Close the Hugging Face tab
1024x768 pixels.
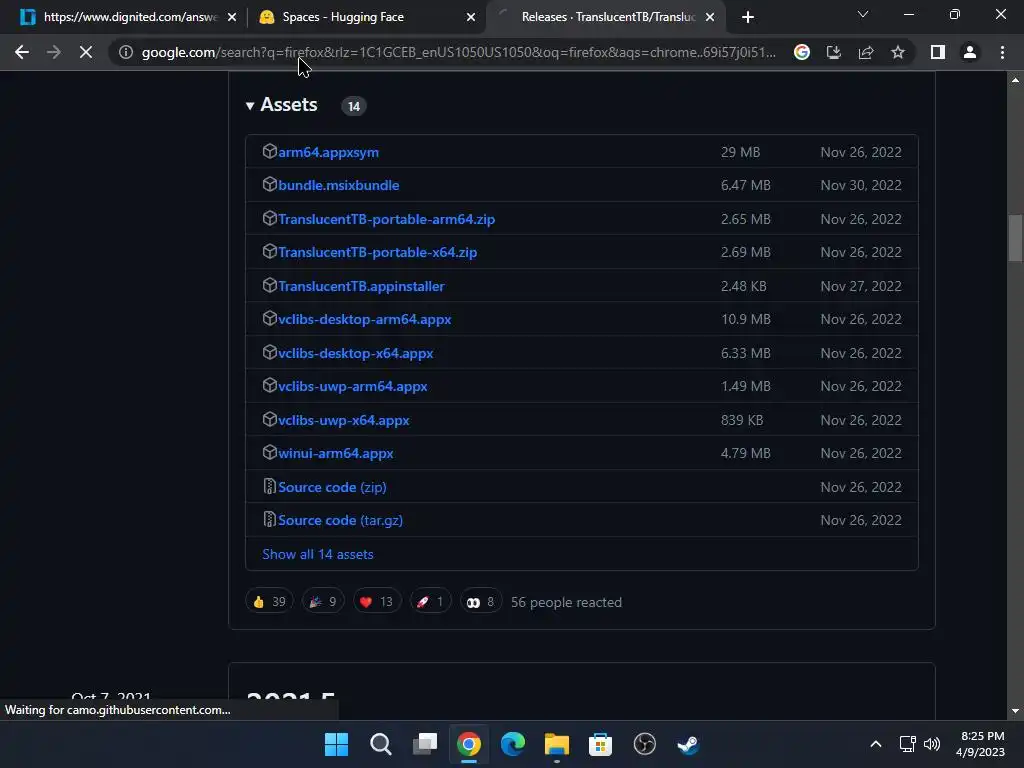tap(471, 17)
